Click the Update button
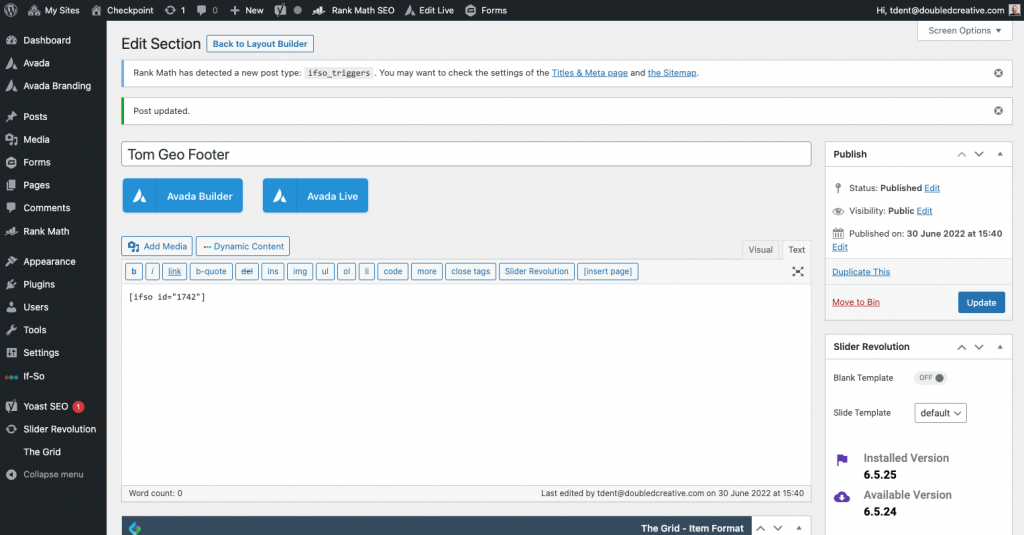The image size is (1024, 535). click(981, 302)
